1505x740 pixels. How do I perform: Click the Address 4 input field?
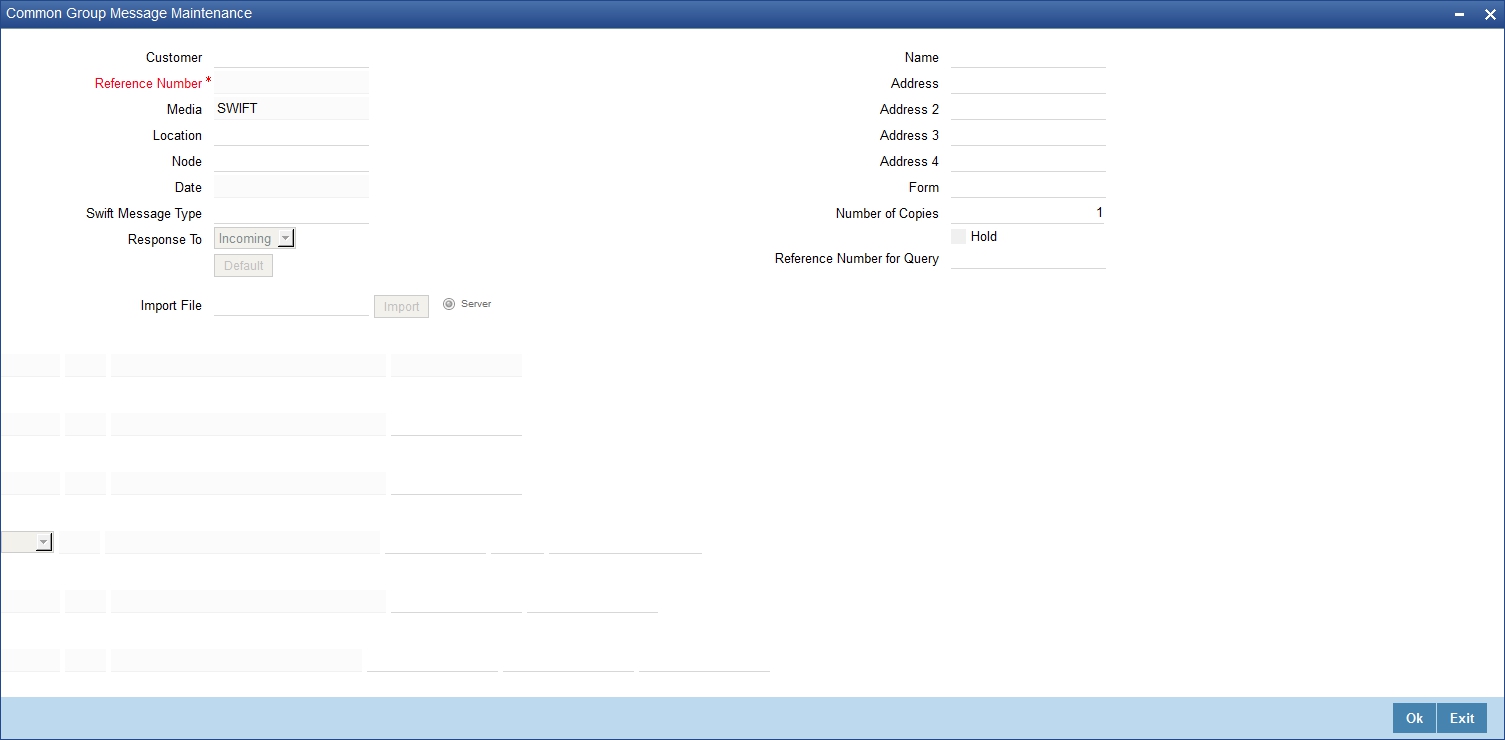point(1028,161)
